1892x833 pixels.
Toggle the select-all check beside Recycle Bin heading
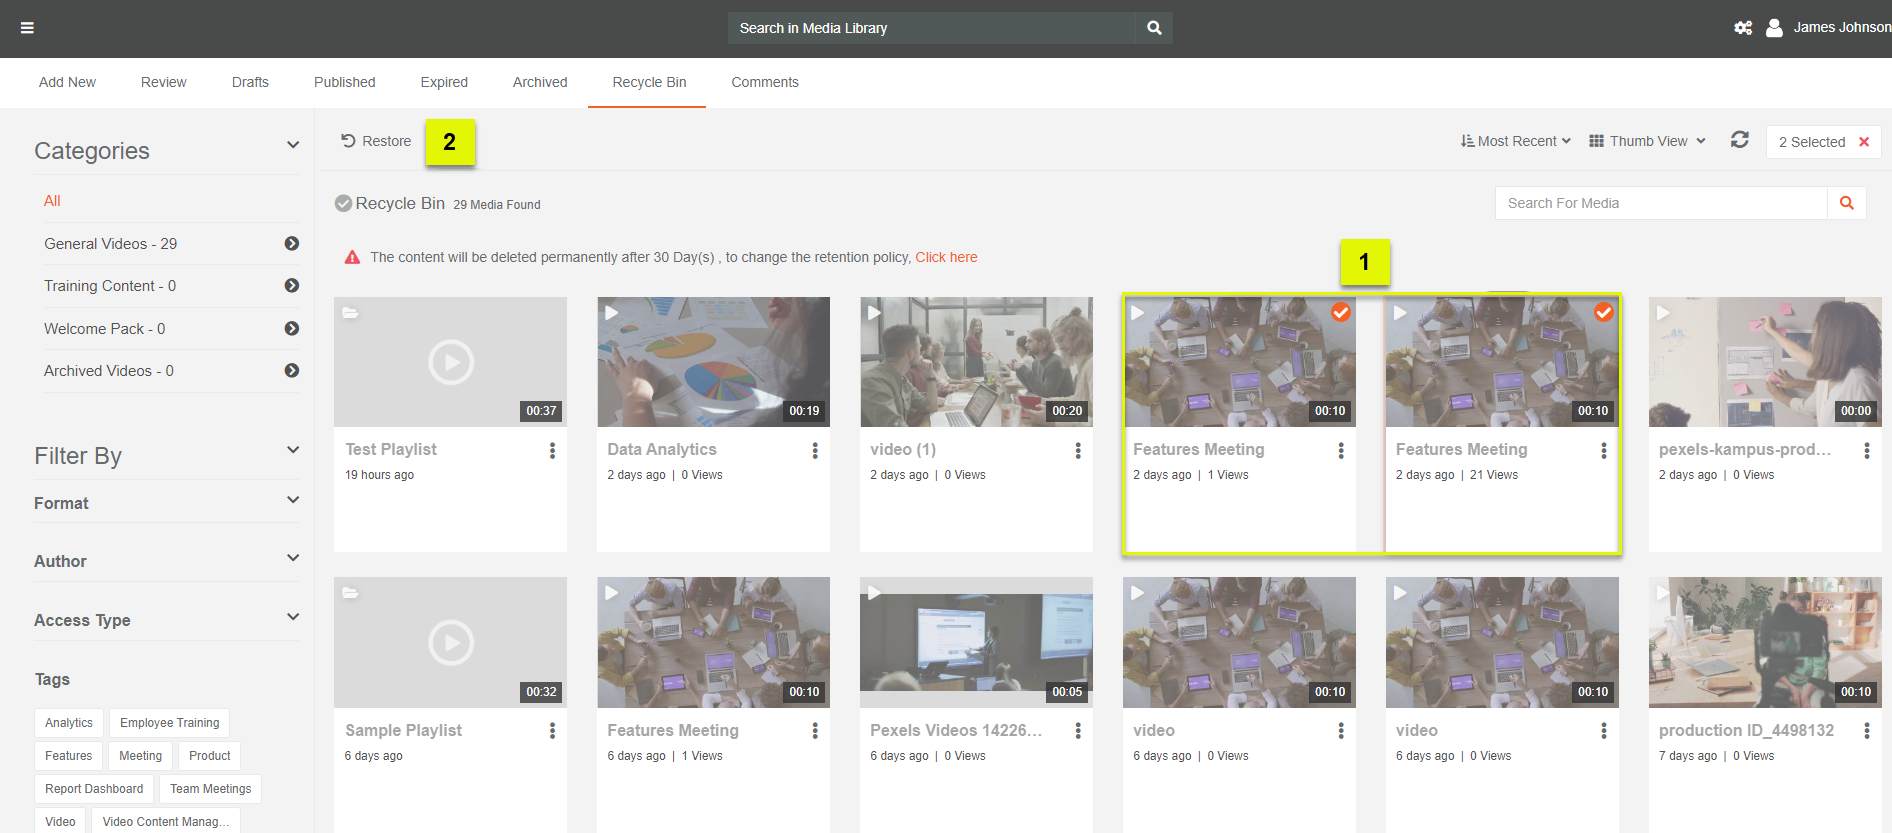(343, 204)
